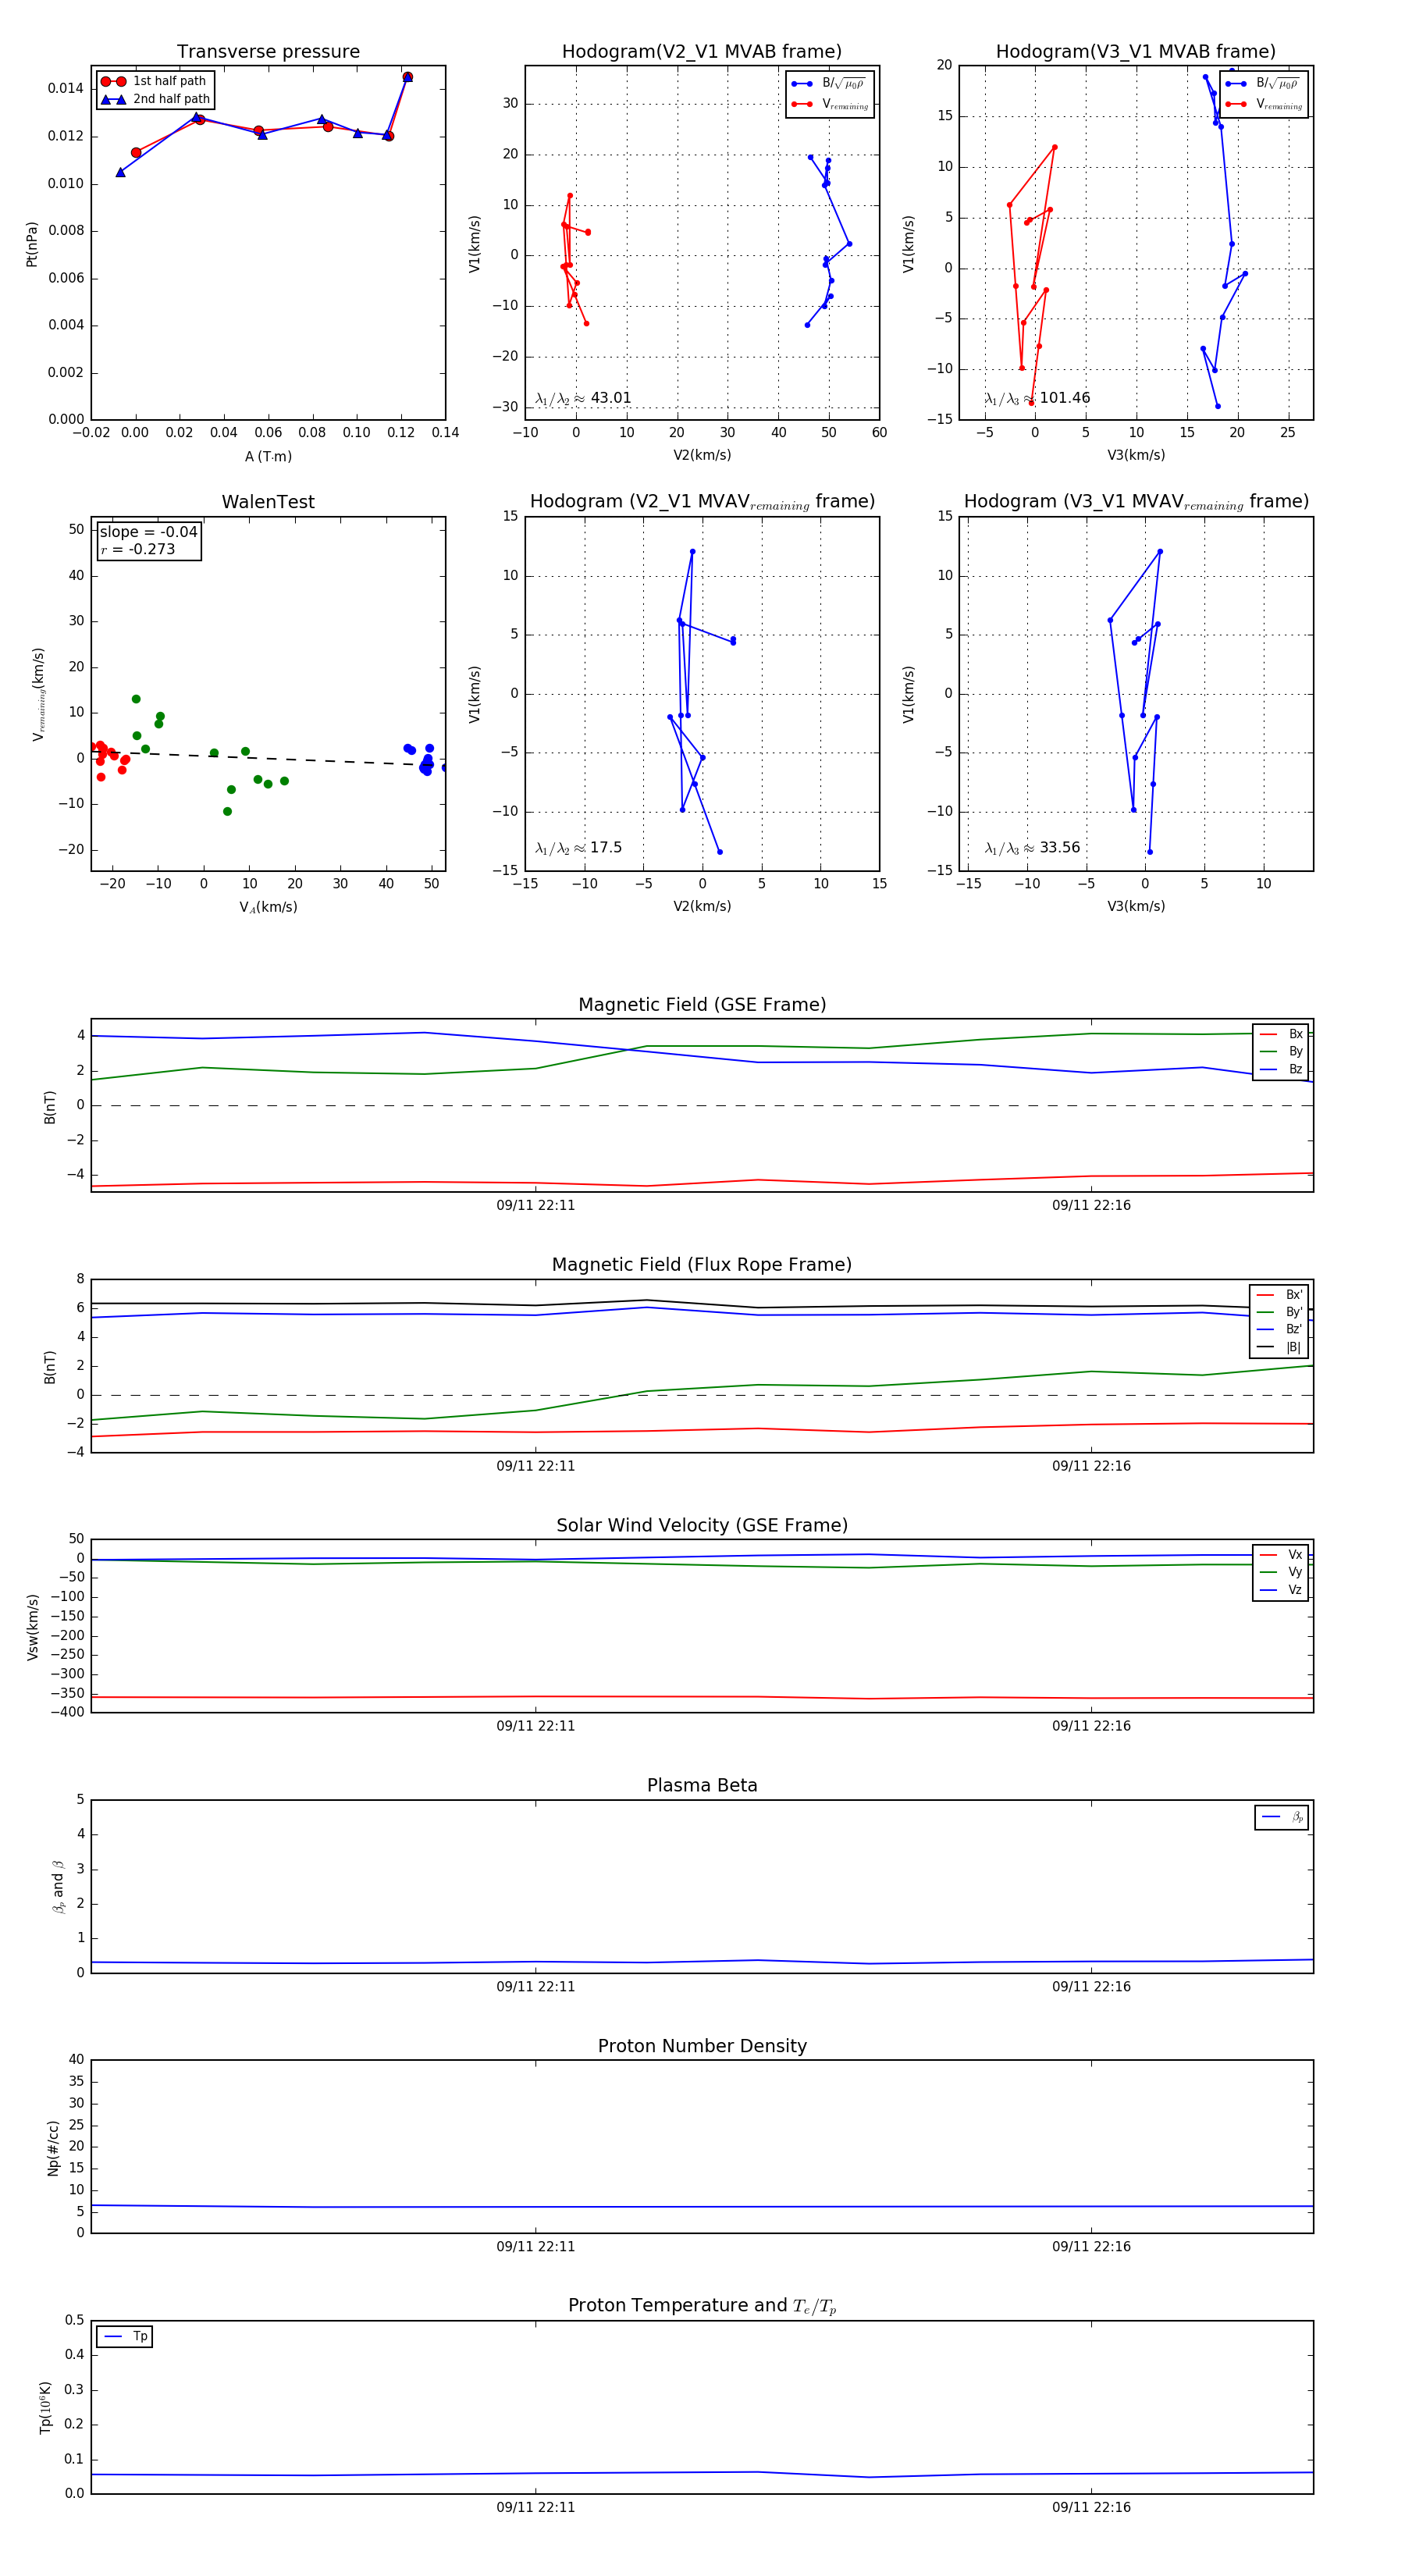Viewport: 1405px width, 2576px height.
Task: Click the "Np(#/cc)" y-axis label
Action: [53, 2147]
